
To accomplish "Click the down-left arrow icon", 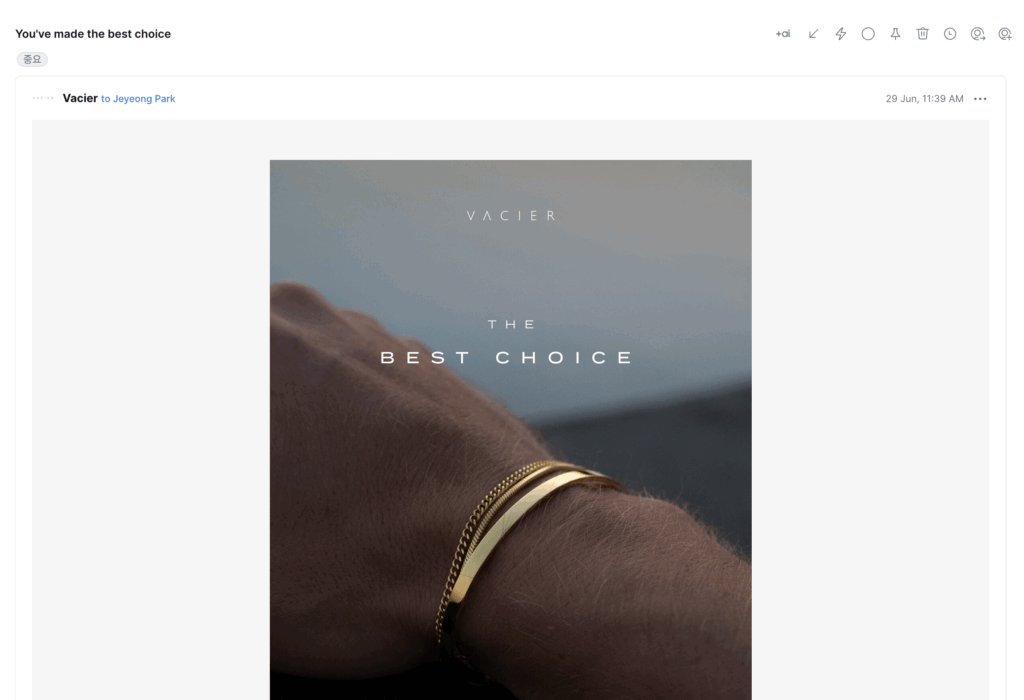I will [x=813, y=34].
